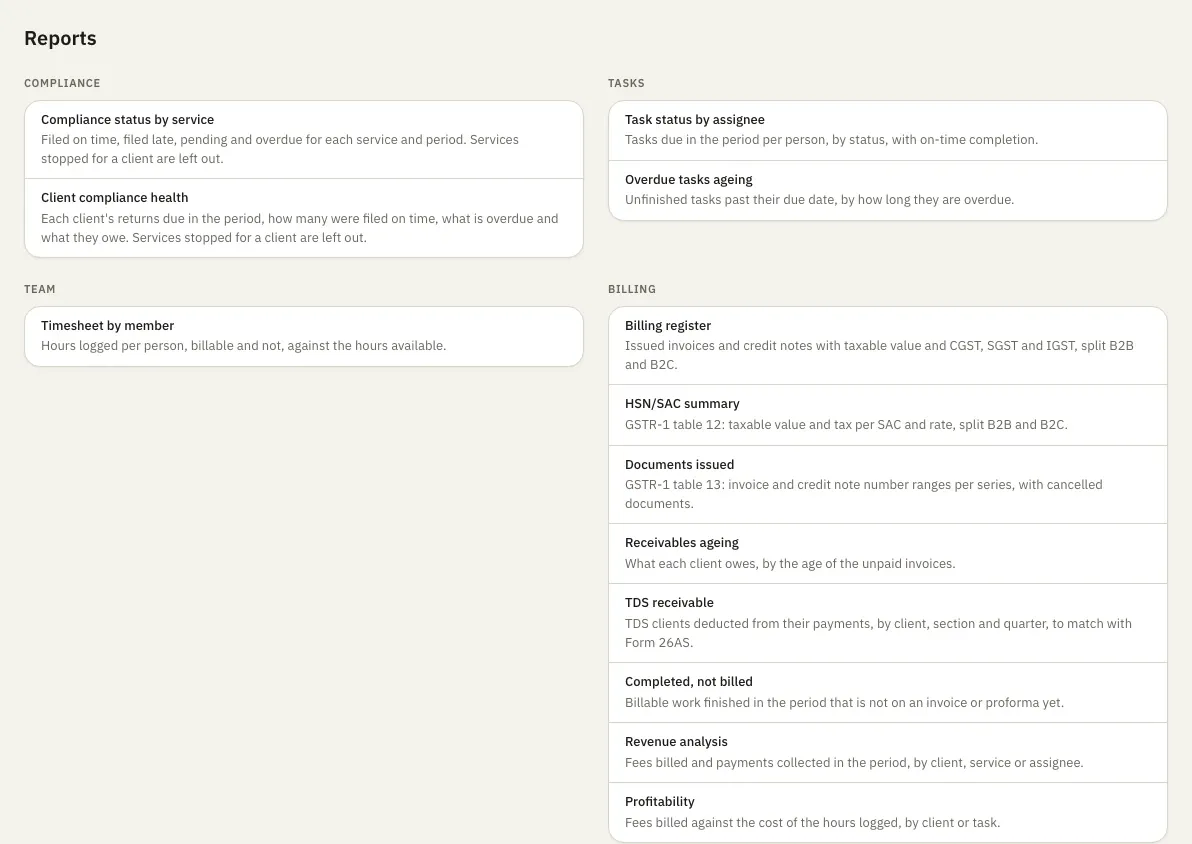Open Overdue tasks ageing report
Viewport: 1192px width, 844px height.
(x=887, y=190)
